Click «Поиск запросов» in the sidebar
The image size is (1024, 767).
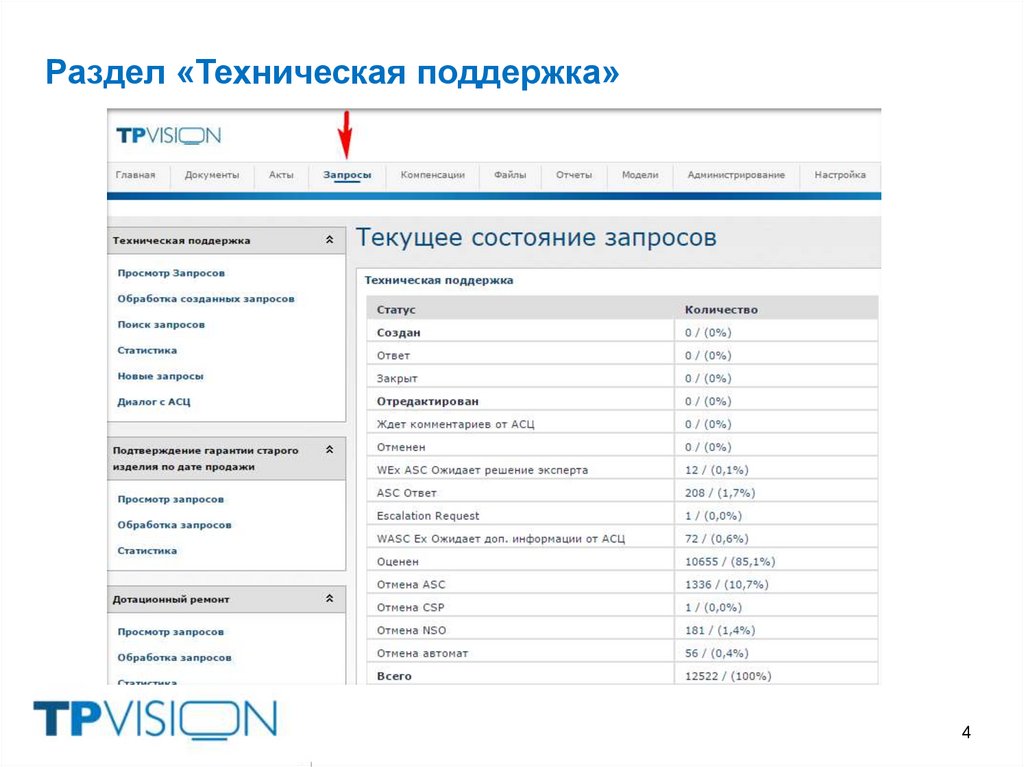(x=162, y=324)
